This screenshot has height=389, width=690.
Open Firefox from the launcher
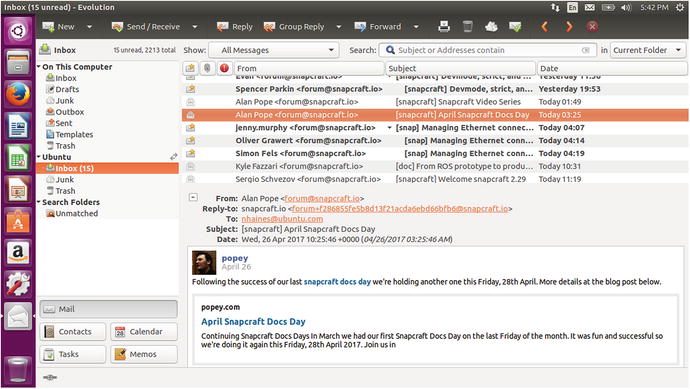tap(18, 94)
